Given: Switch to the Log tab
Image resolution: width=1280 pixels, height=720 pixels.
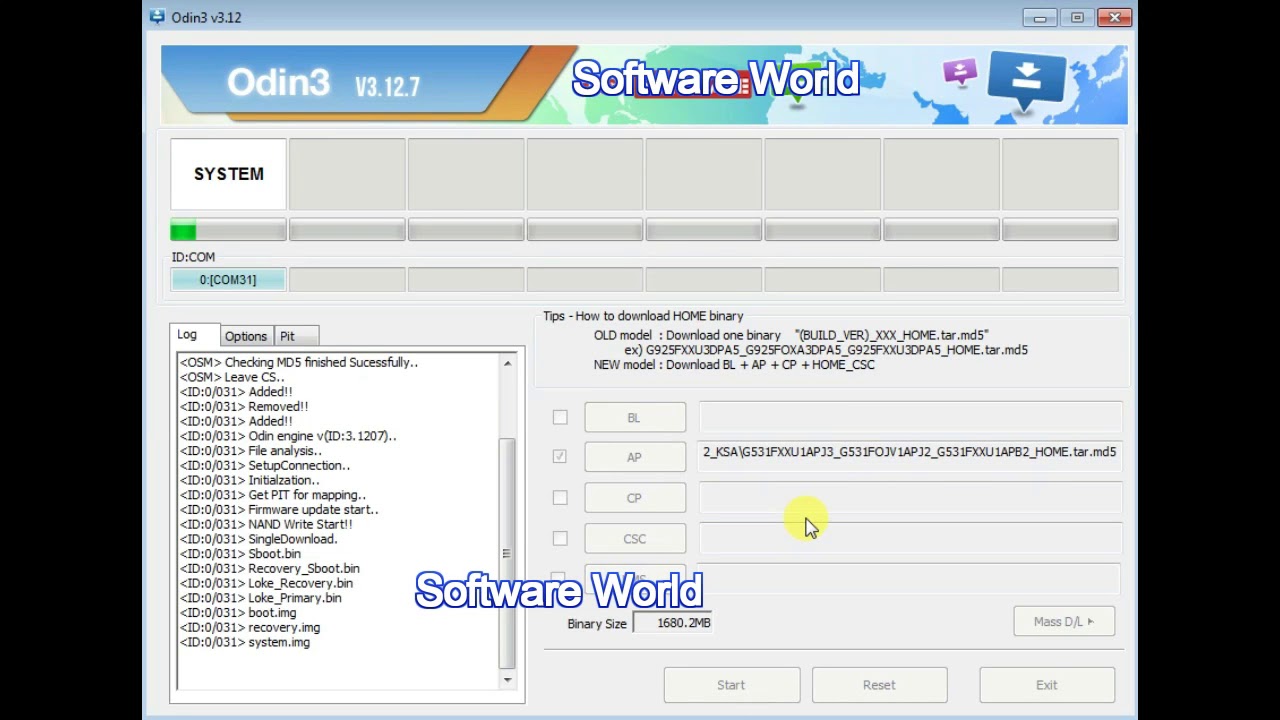Looking at the screenshot, I should click(194, 335).
